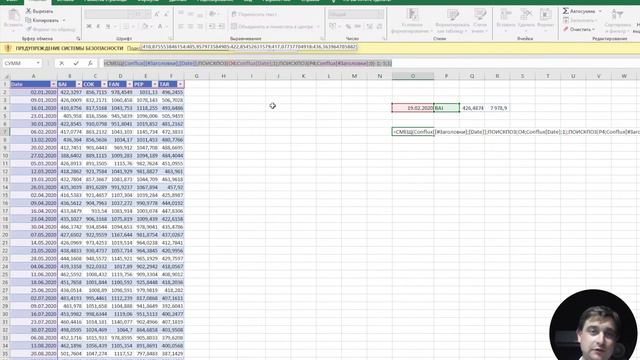Toggle align left in Alignment group
640x360 pixels.
pos(181,26)
